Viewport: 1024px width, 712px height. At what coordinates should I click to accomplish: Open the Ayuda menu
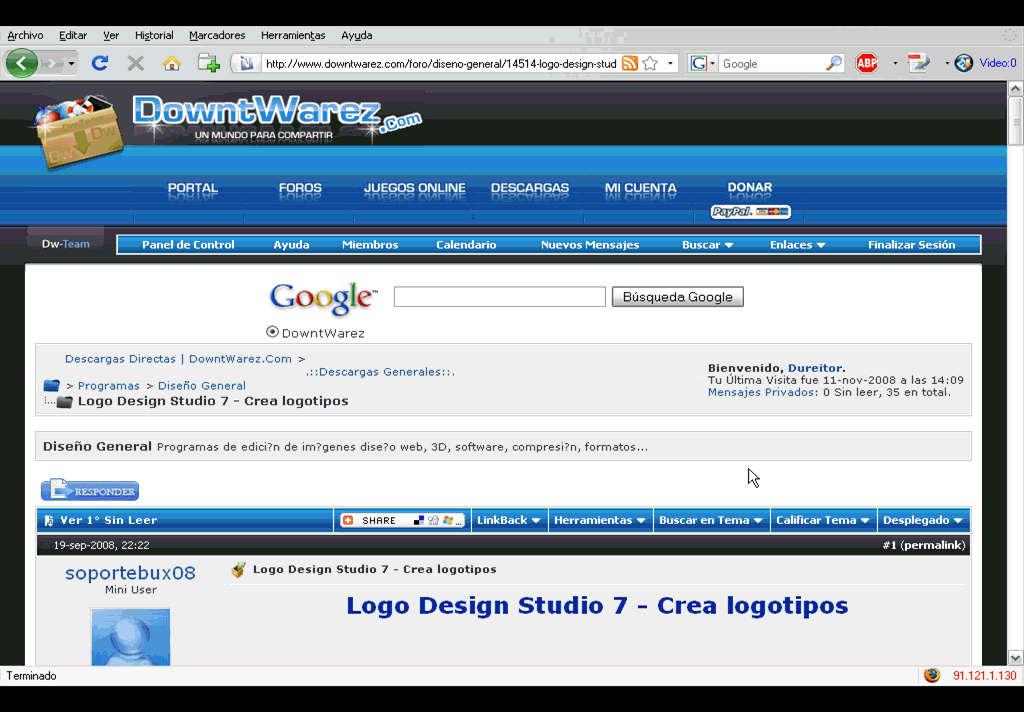pyautogui.click(x=357, y=35)
